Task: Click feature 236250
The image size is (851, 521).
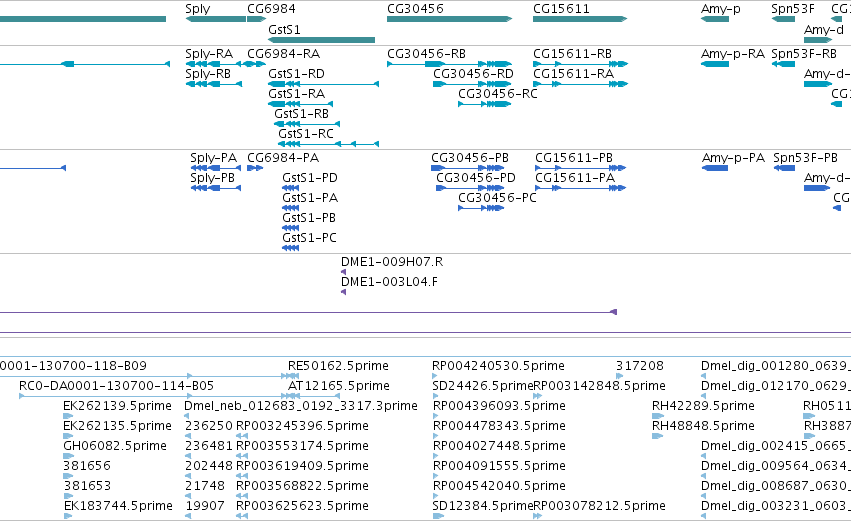Action: tap(209, 426)
